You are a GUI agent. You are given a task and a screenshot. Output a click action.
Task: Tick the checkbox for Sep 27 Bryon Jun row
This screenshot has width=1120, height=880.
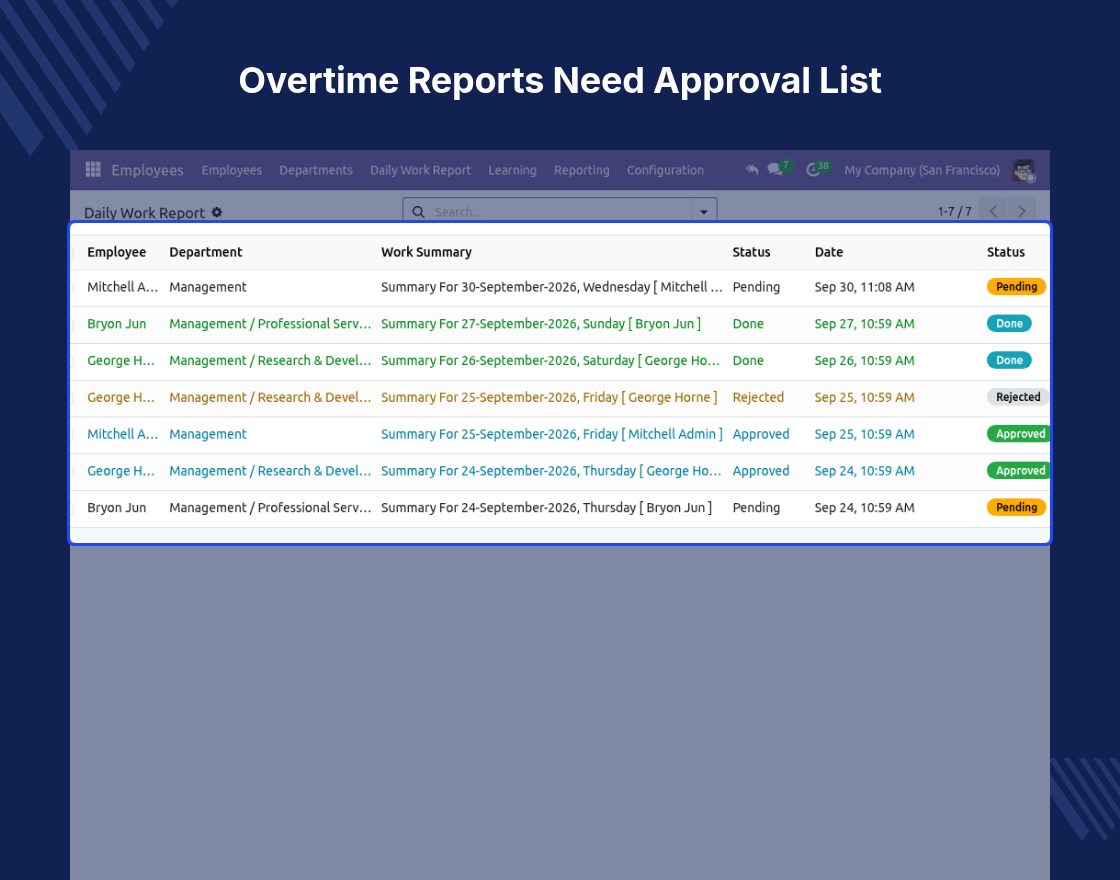72,324
